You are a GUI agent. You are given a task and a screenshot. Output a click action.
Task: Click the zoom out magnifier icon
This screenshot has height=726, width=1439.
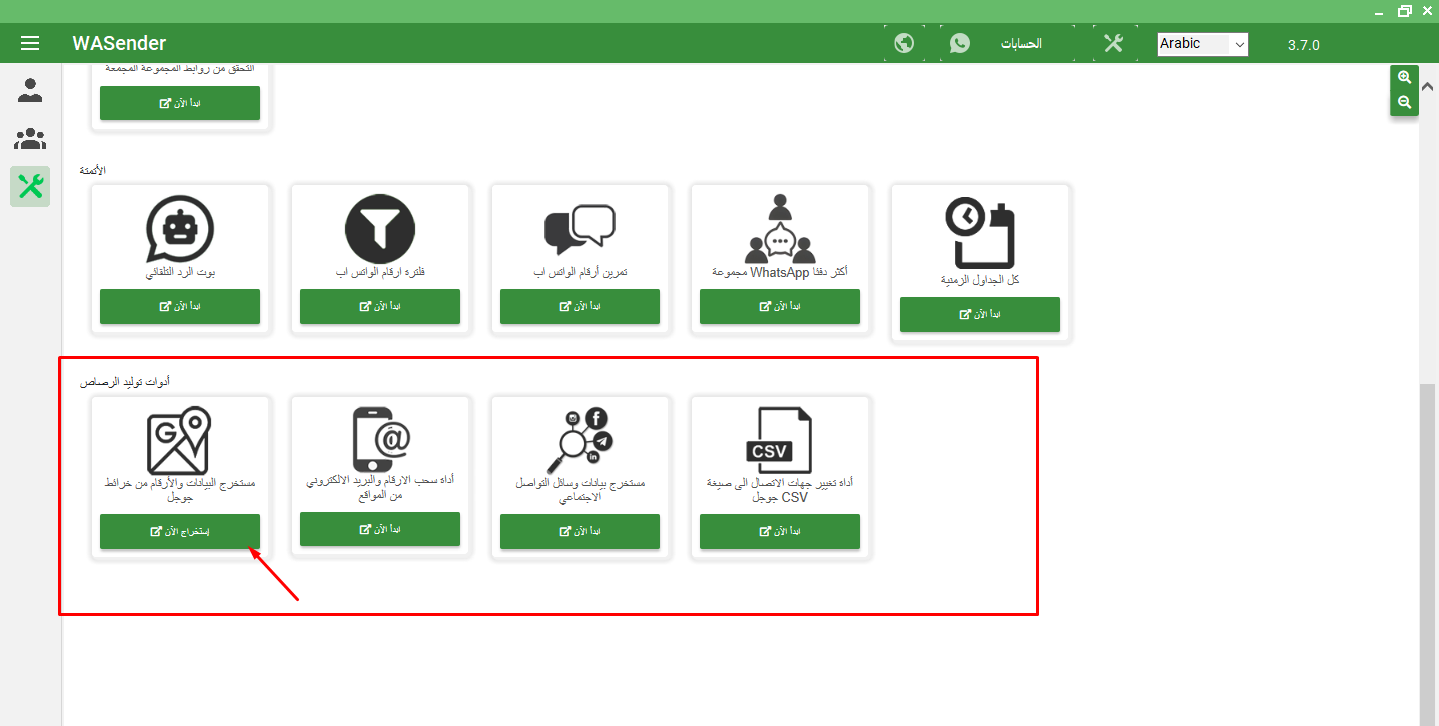(1404, 103)
